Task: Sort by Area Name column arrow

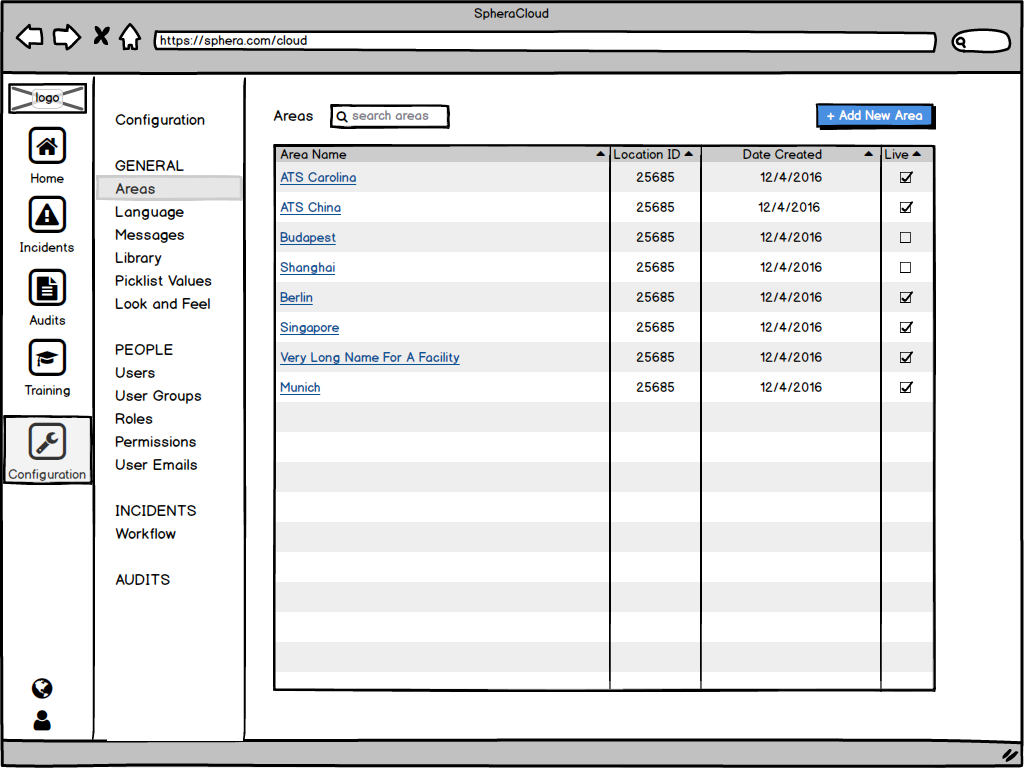Action: [x=600, y=154]
